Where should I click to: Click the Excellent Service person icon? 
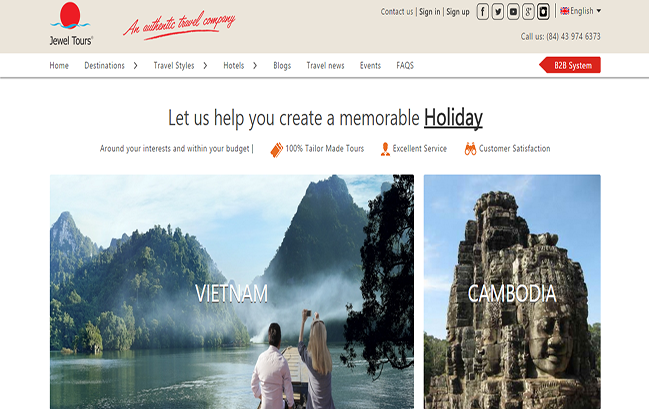pos(385,149)
